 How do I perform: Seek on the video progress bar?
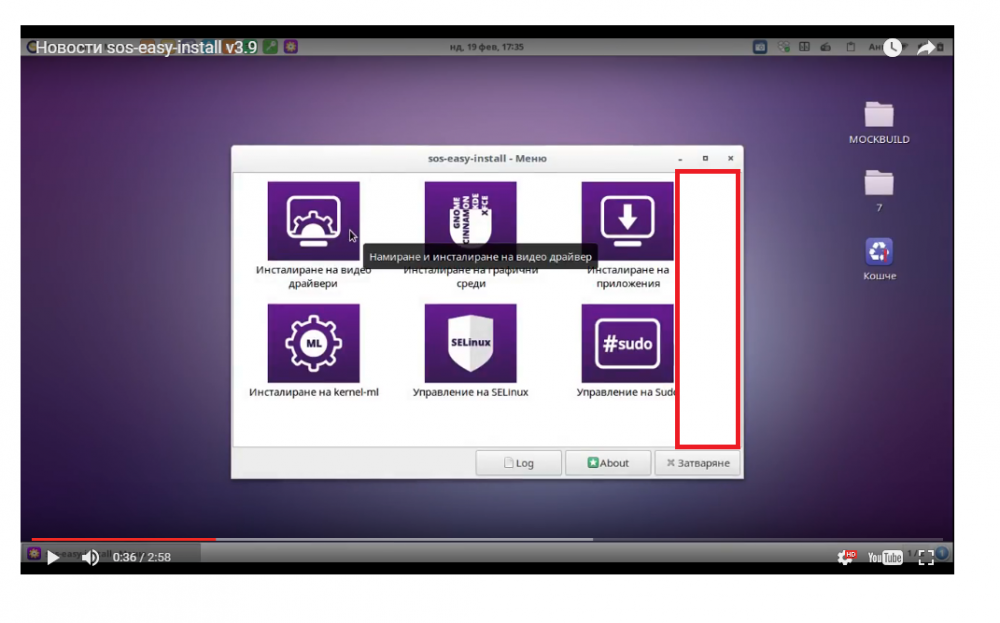487,539
